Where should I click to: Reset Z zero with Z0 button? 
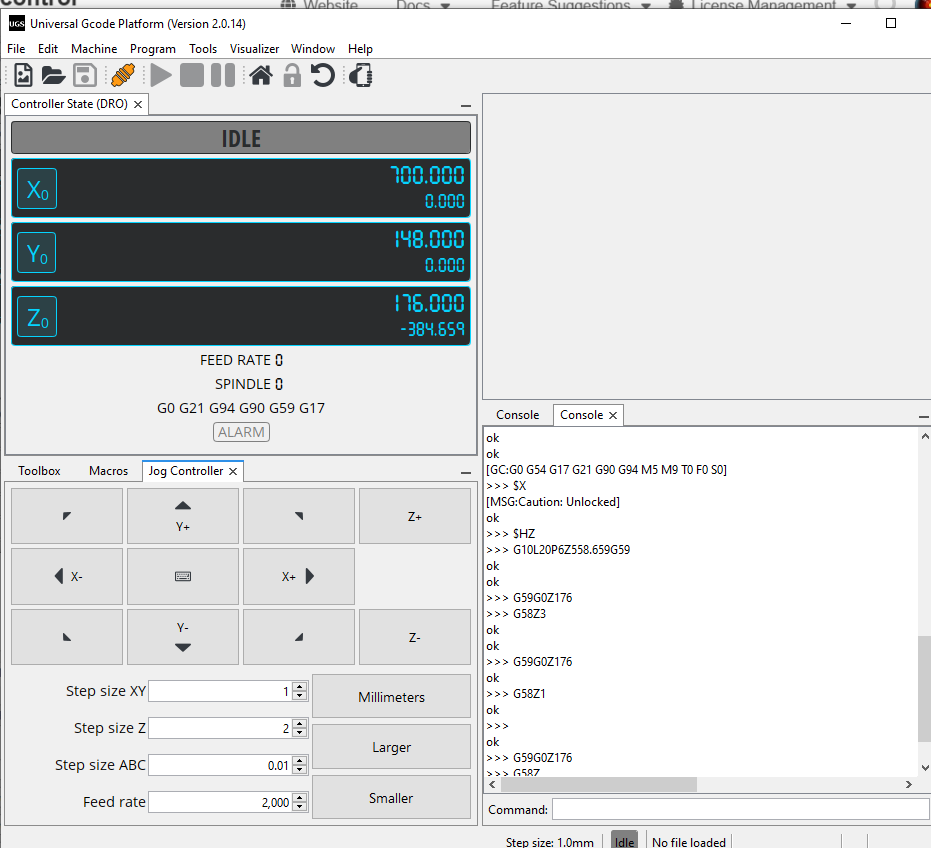coord(37,317)
